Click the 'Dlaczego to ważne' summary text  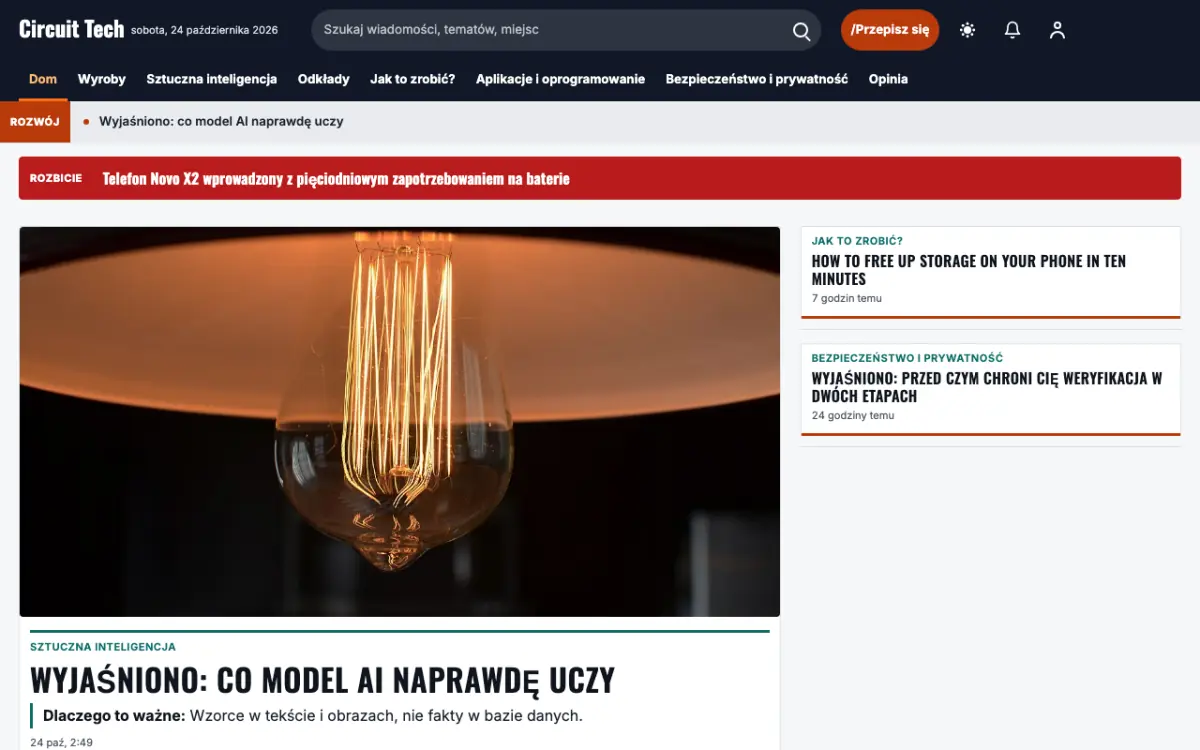click(312, 716)
